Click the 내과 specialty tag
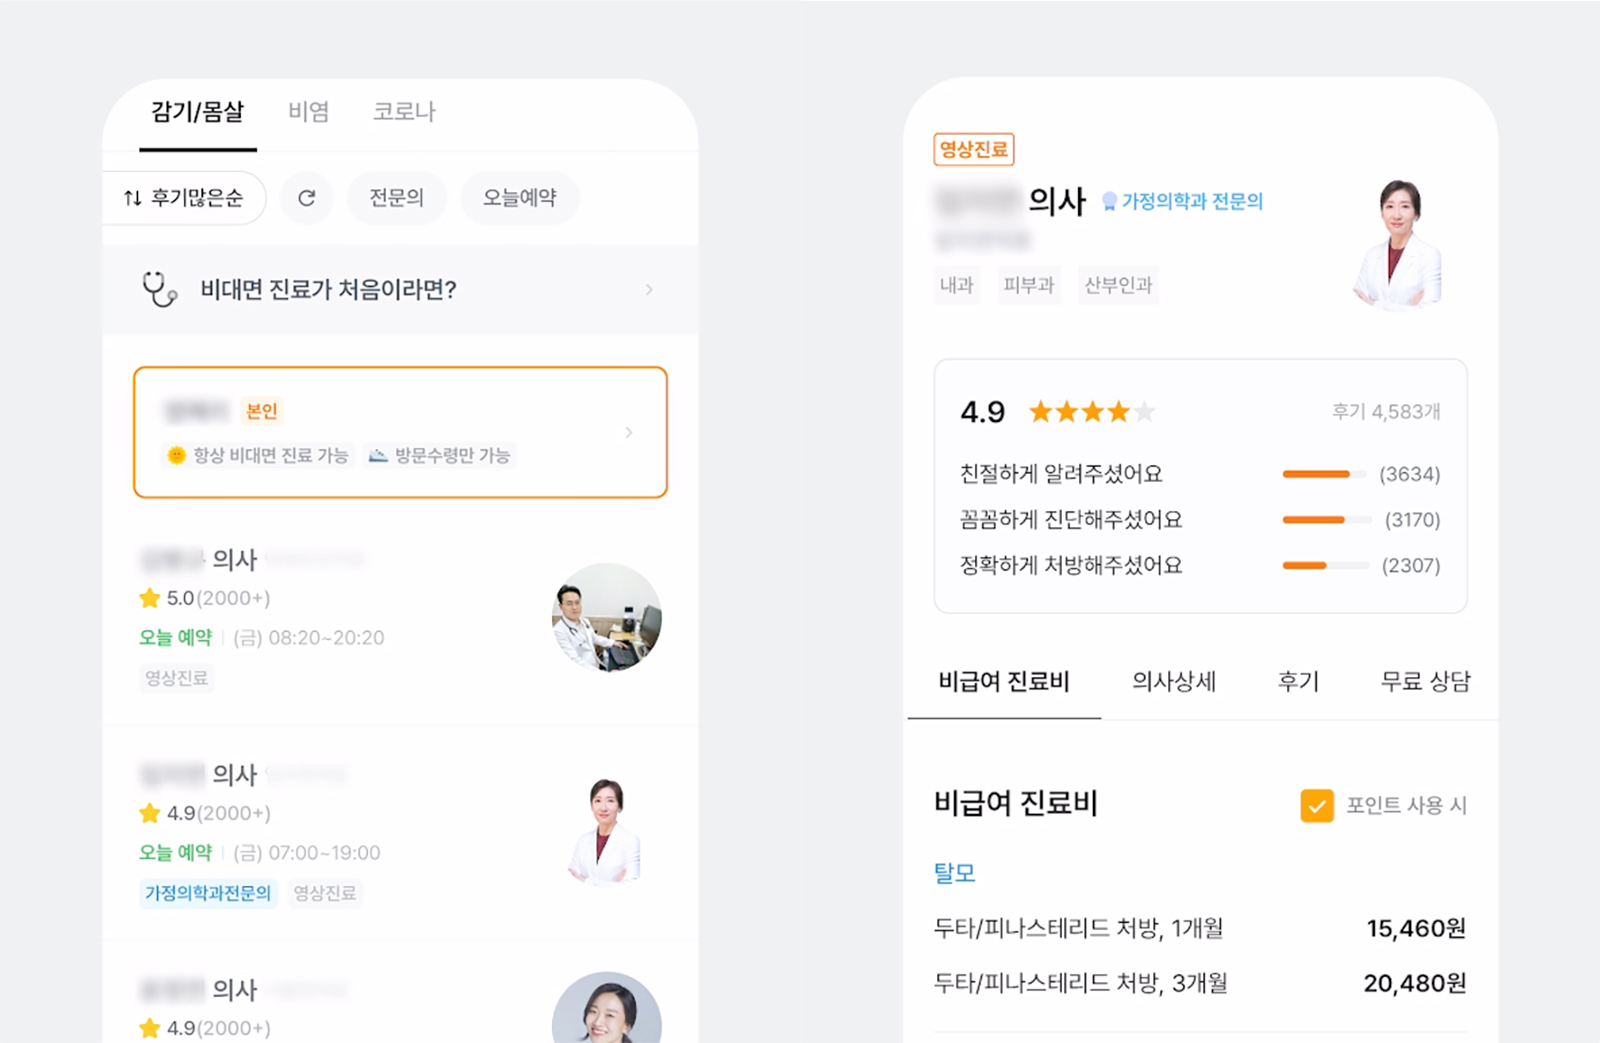This screenshot has height=1043, width=1600. click(x=957, y=285)
